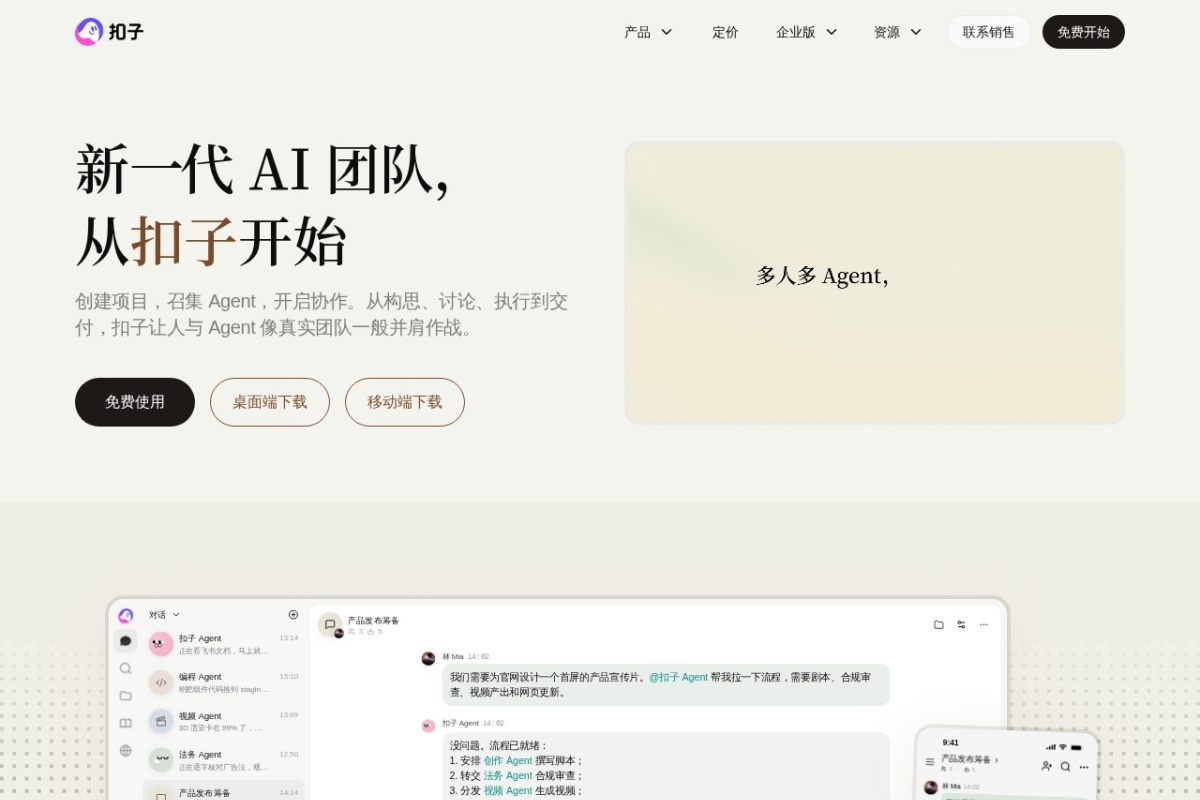This screenshot has width=1200, height=800.
Task: Tap the hamburger menu in phone mockup
Action: point(930,761)
